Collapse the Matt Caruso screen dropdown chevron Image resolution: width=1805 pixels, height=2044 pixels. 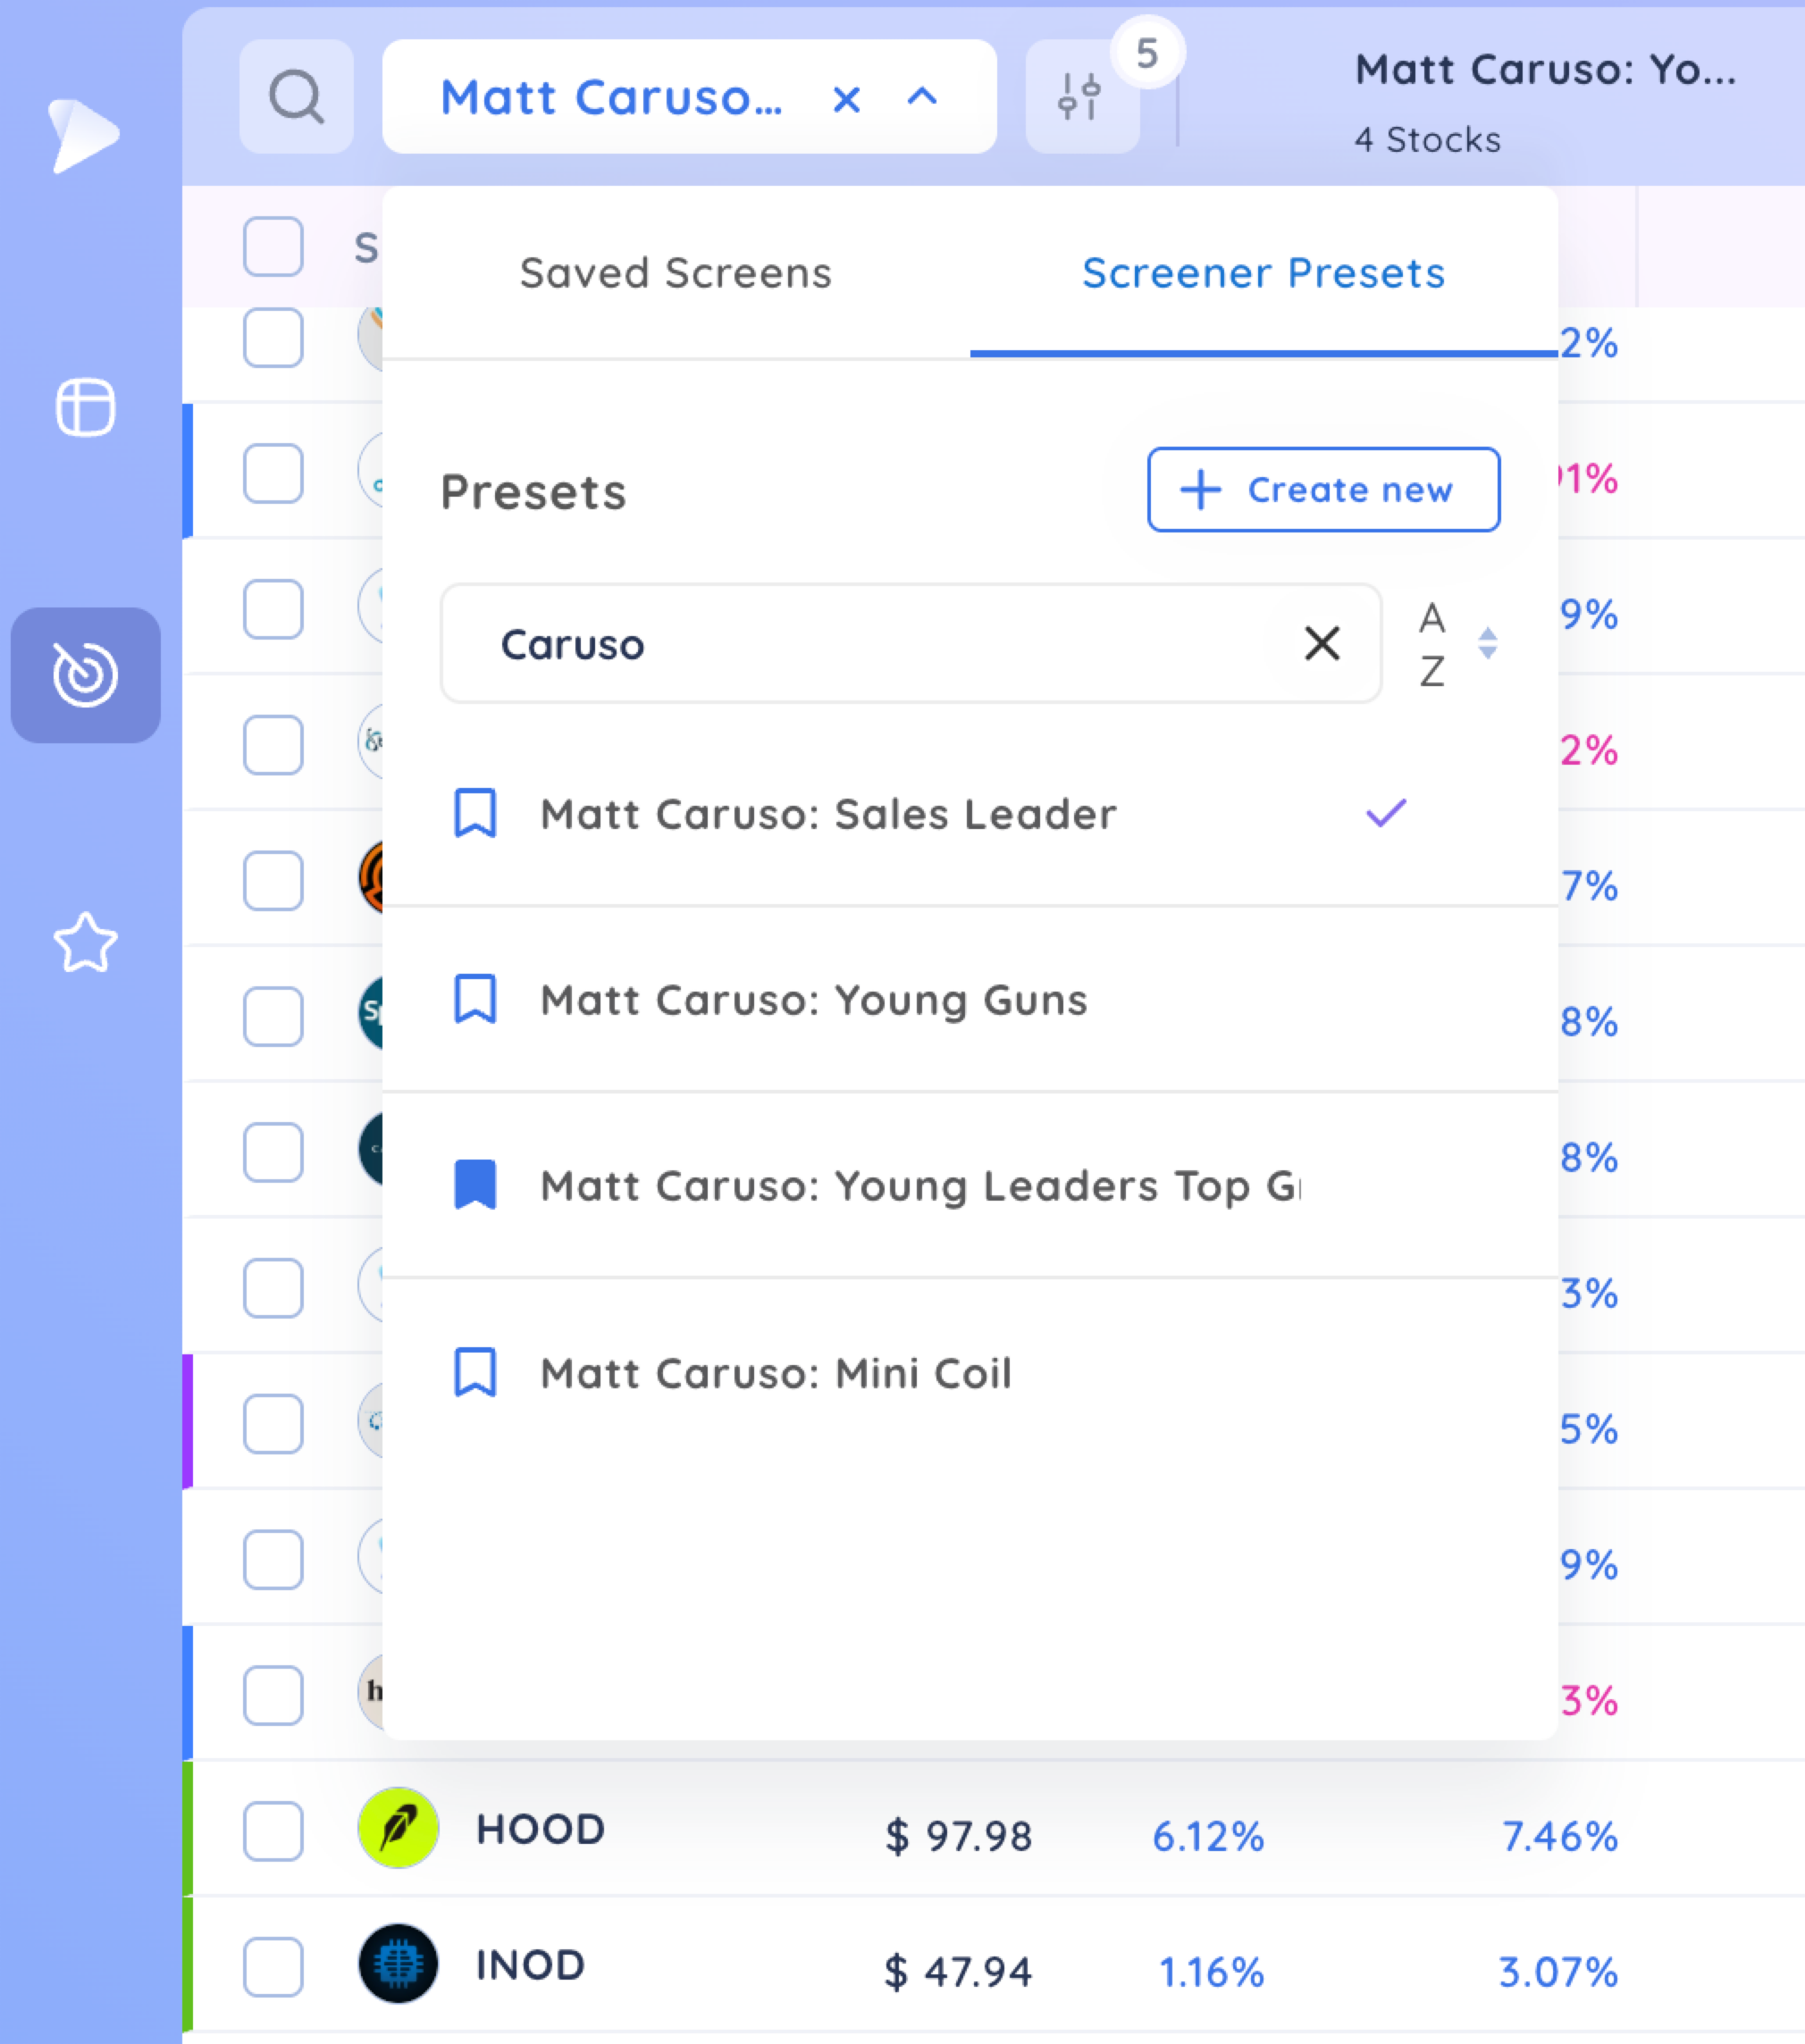922,97
